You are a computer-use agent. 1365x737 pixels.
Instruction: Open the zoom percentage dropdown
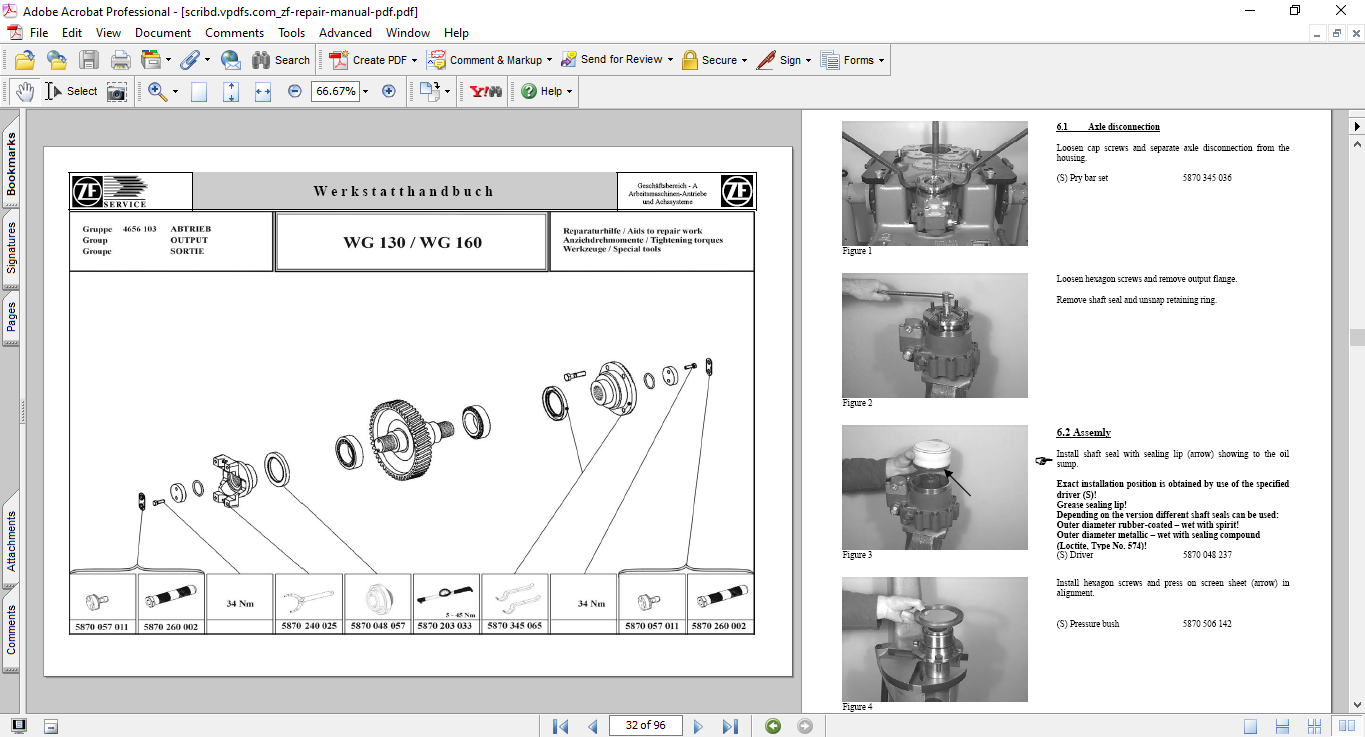click(365, 91)
